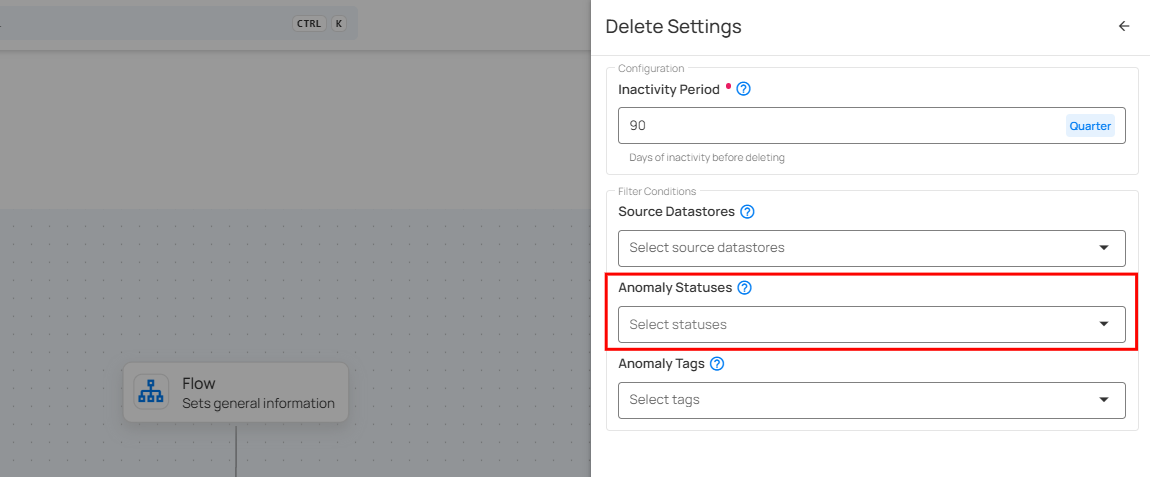Select the Quarter preset chip
The image size is (1150, 477).
pos(1090,126)
